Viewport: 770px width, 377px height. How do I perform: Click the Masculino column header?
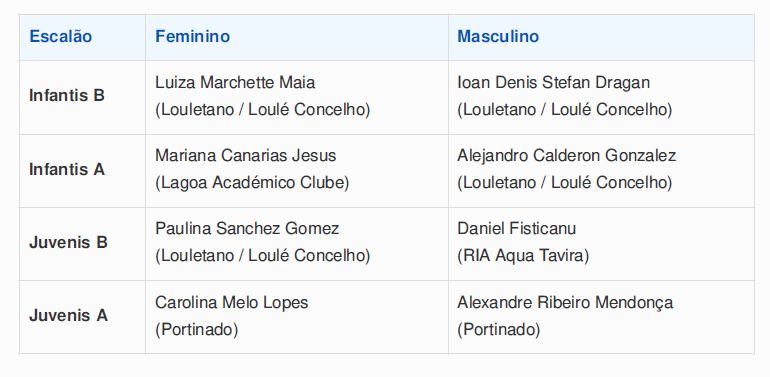[498, 37]
